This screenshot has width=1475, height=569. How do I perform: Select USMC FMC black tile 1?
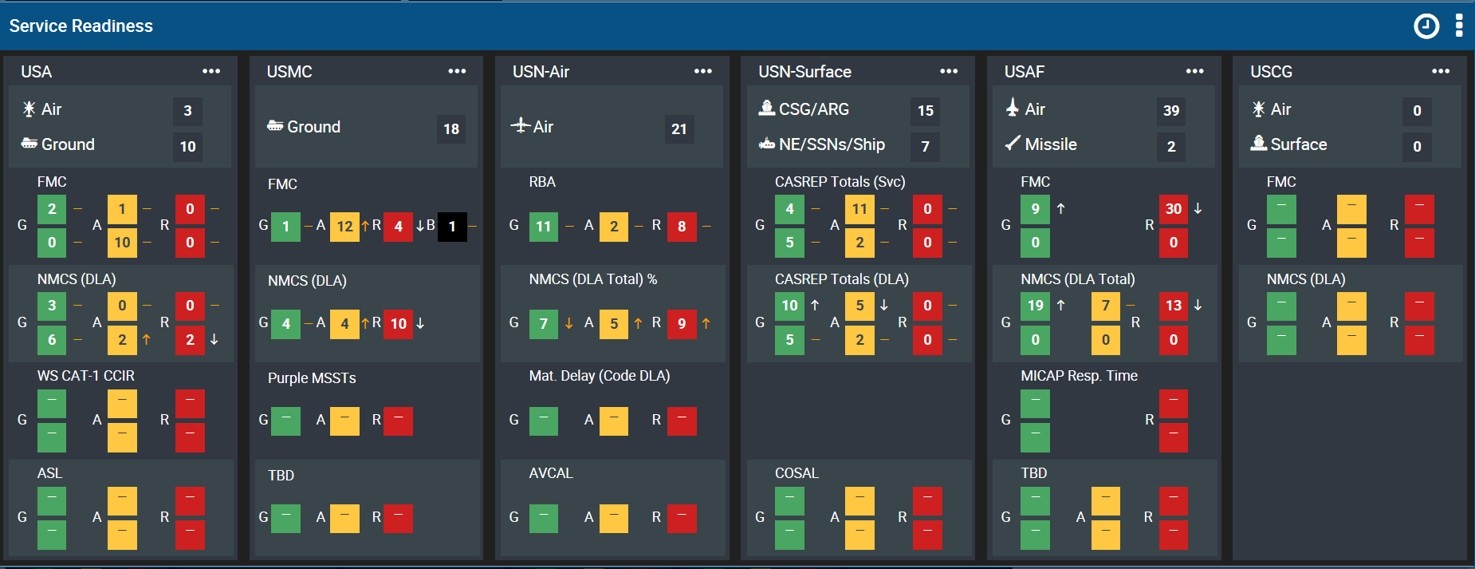point(452,226)
